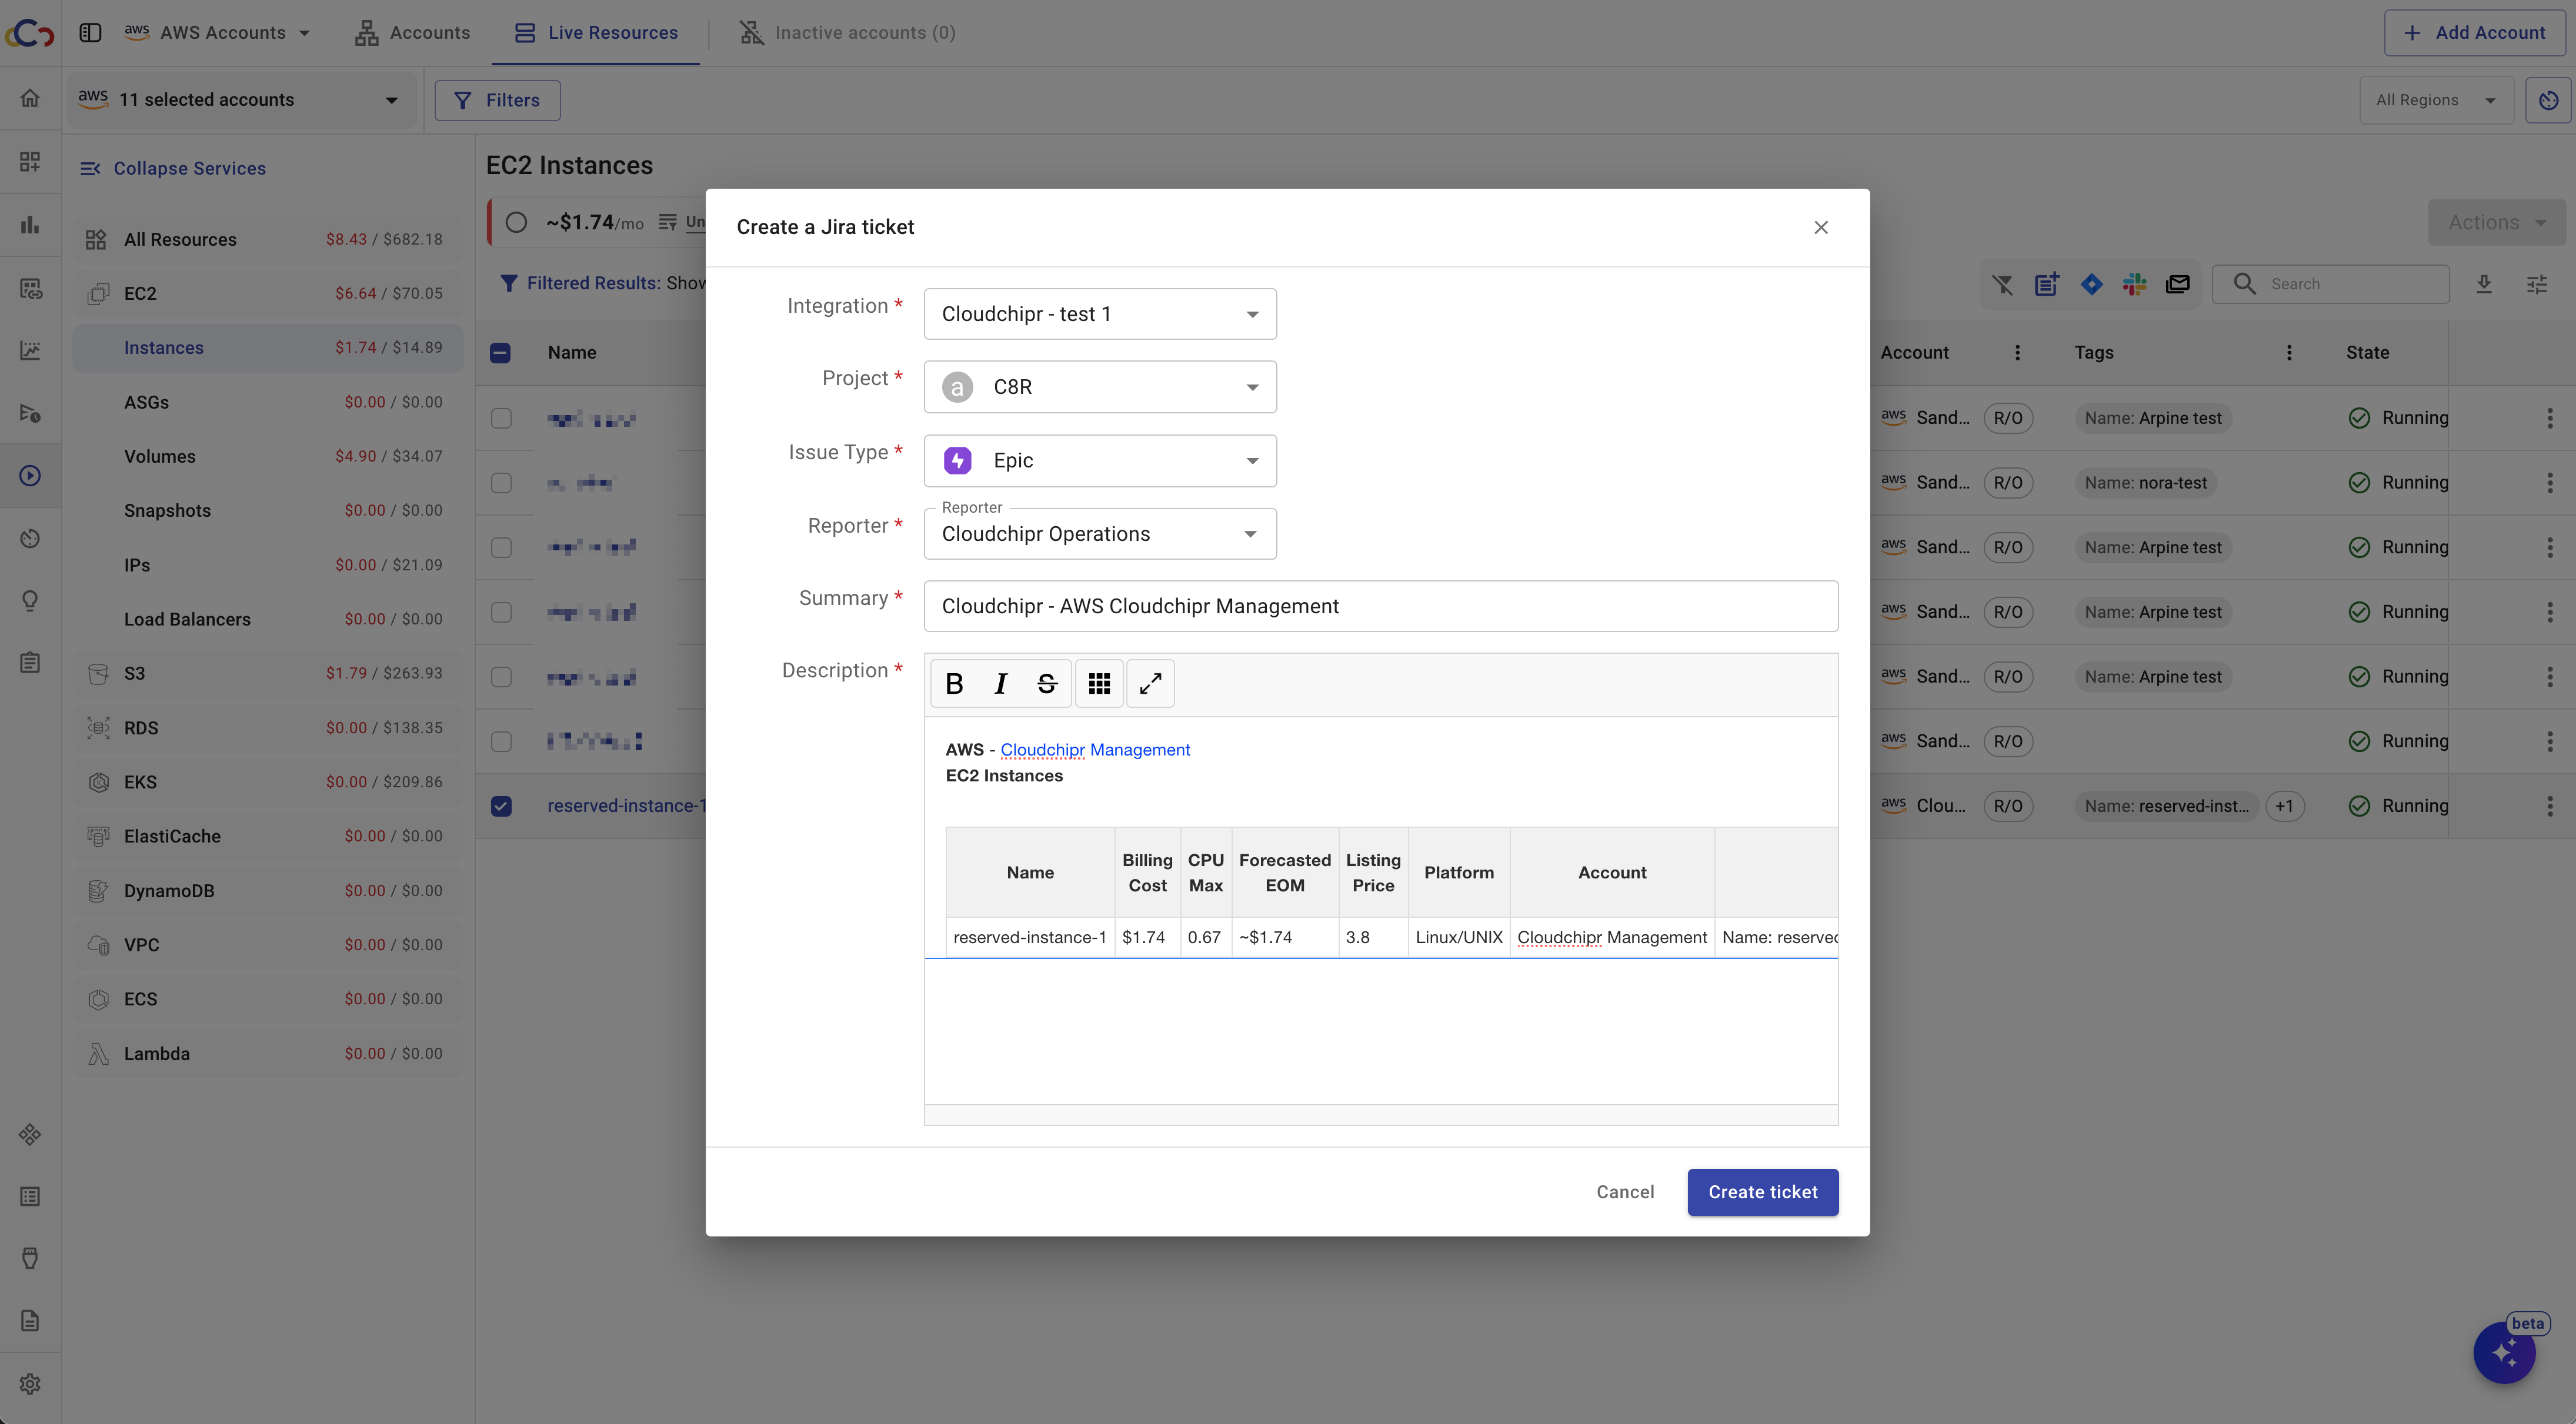Screen dimensions: 2576x1424
Task: Click the Jira diamond icon in the toolbar
Action: (x=2091, y=284)
